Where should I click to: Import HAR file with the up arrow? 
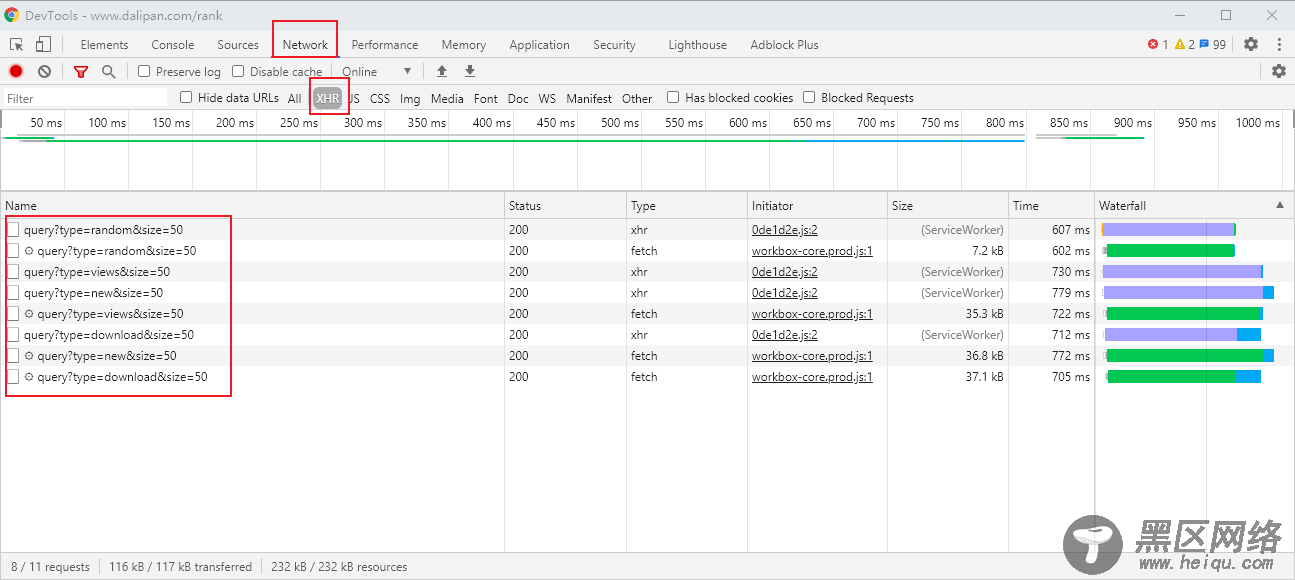pos(442,71)
